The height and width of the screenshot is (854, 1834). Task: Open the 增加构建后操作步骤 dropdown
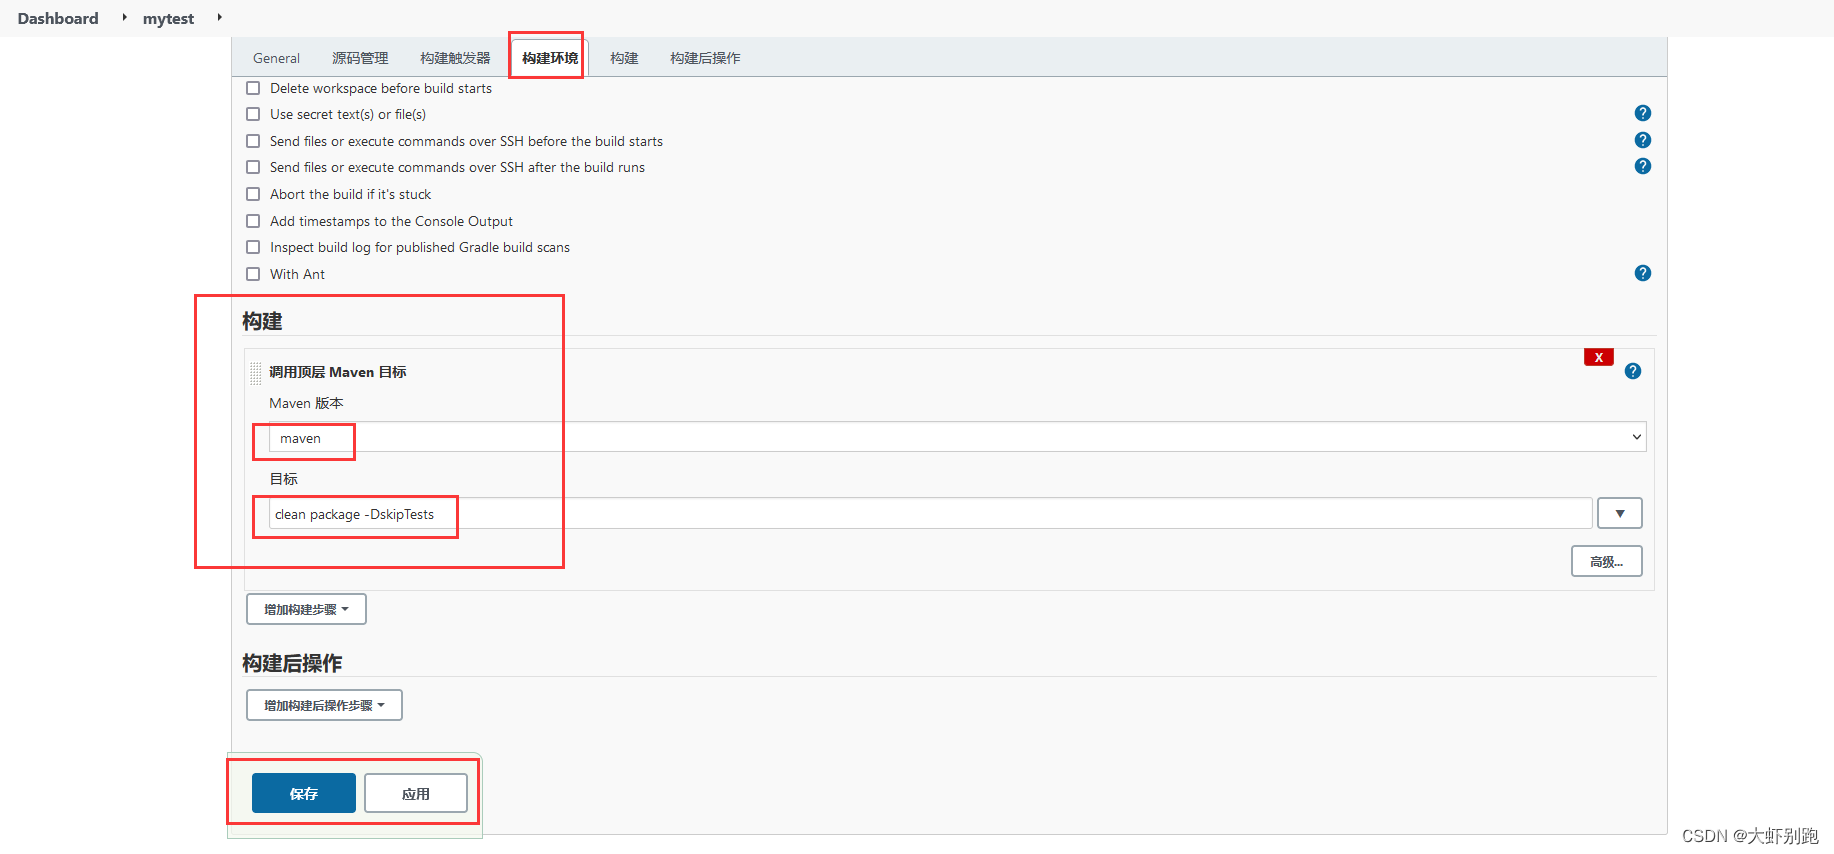coord(324,705)
